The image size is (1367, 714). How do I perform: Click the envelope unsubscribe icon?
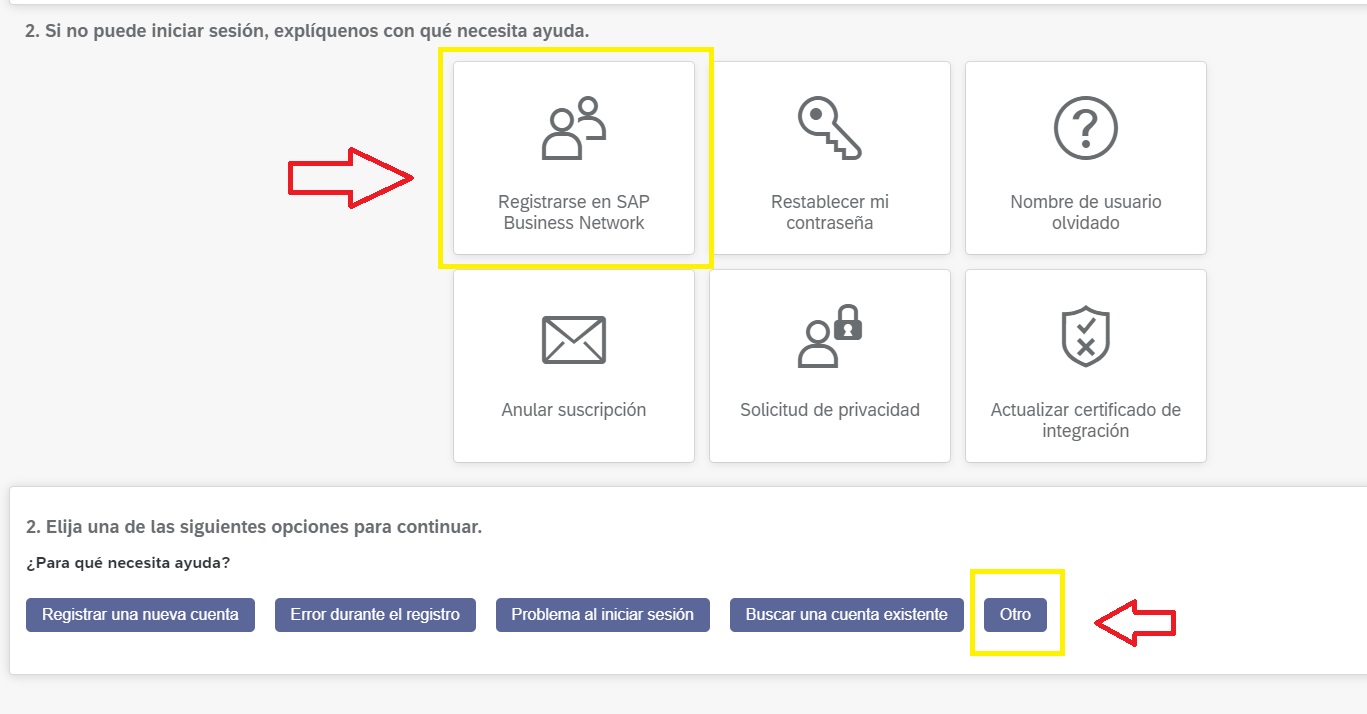tap(574, 339)
